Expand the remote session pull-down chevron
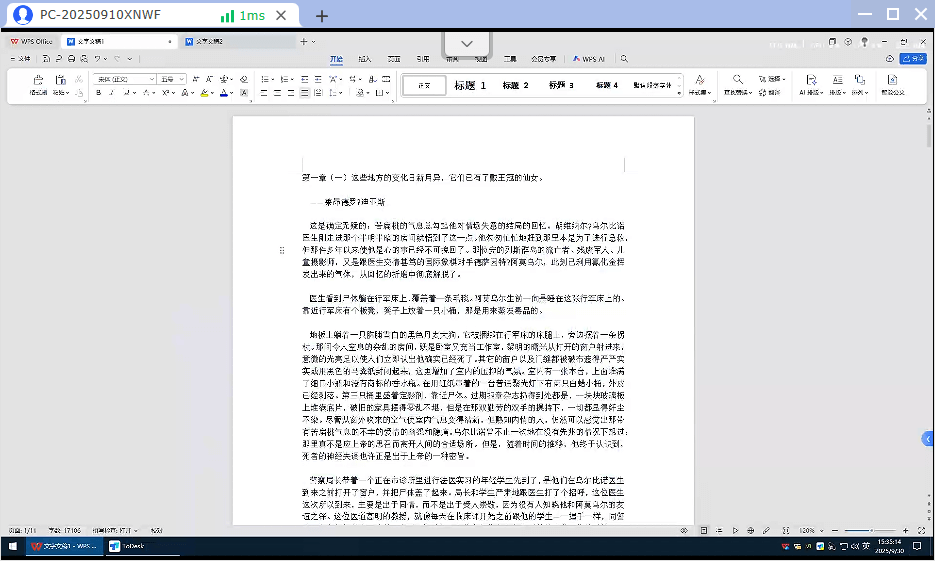Image resolution: width=935 pixels, height=561 pixels. pos(467,43)
